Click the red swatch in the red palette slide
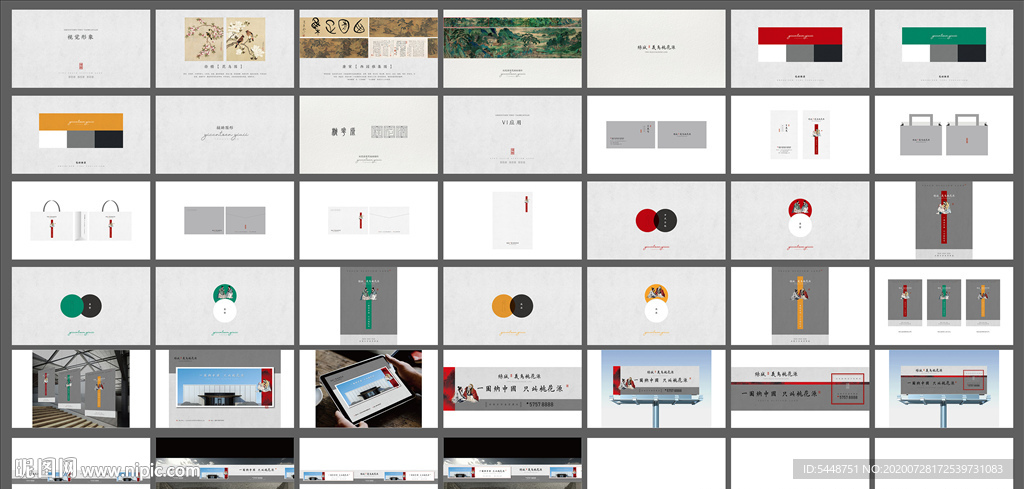The width and height of the screenshot is (1024, 489). coord(800,36)
